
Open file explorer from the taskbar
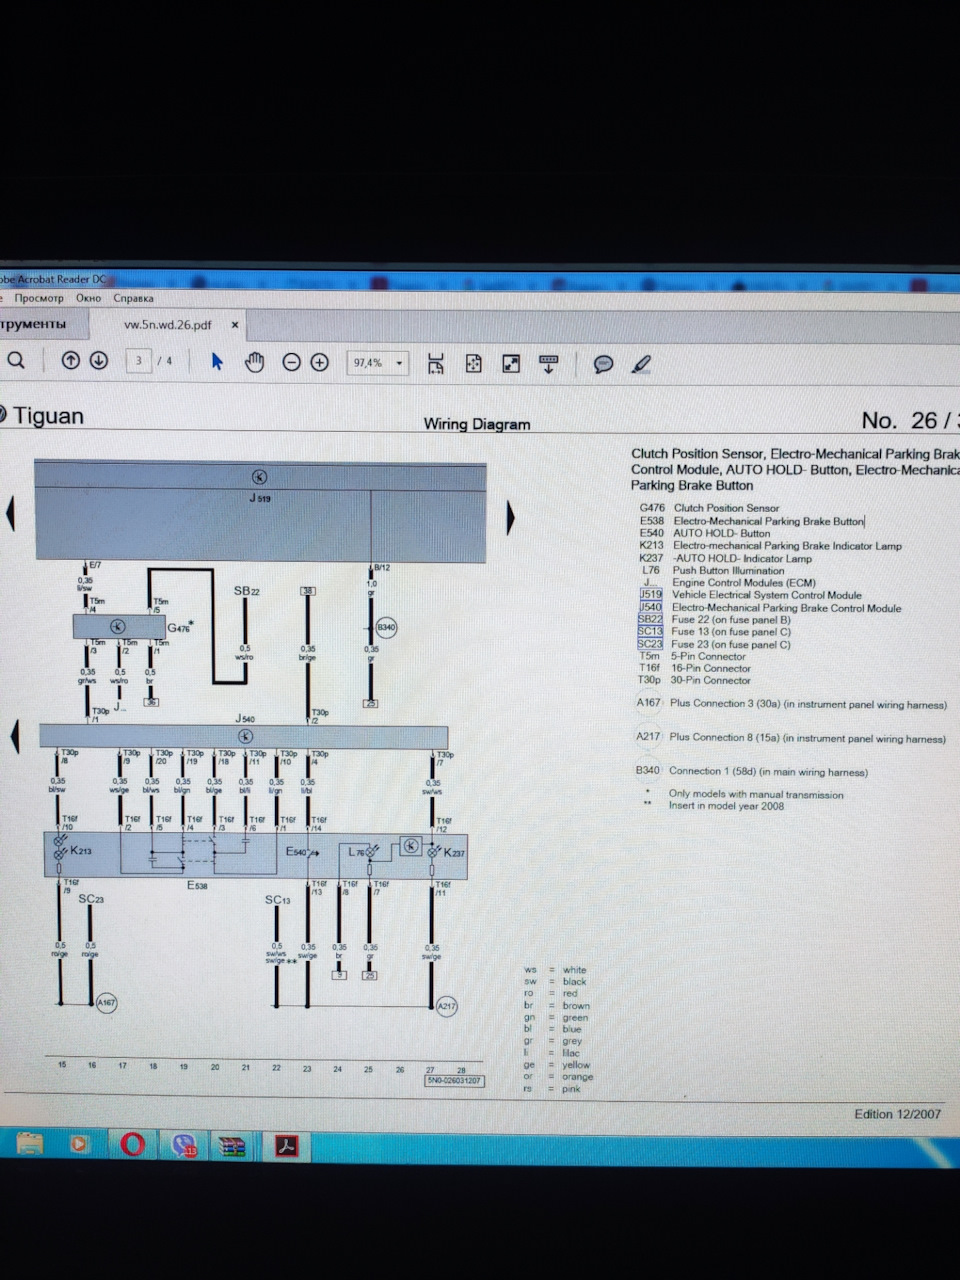tap(30, 1144)
